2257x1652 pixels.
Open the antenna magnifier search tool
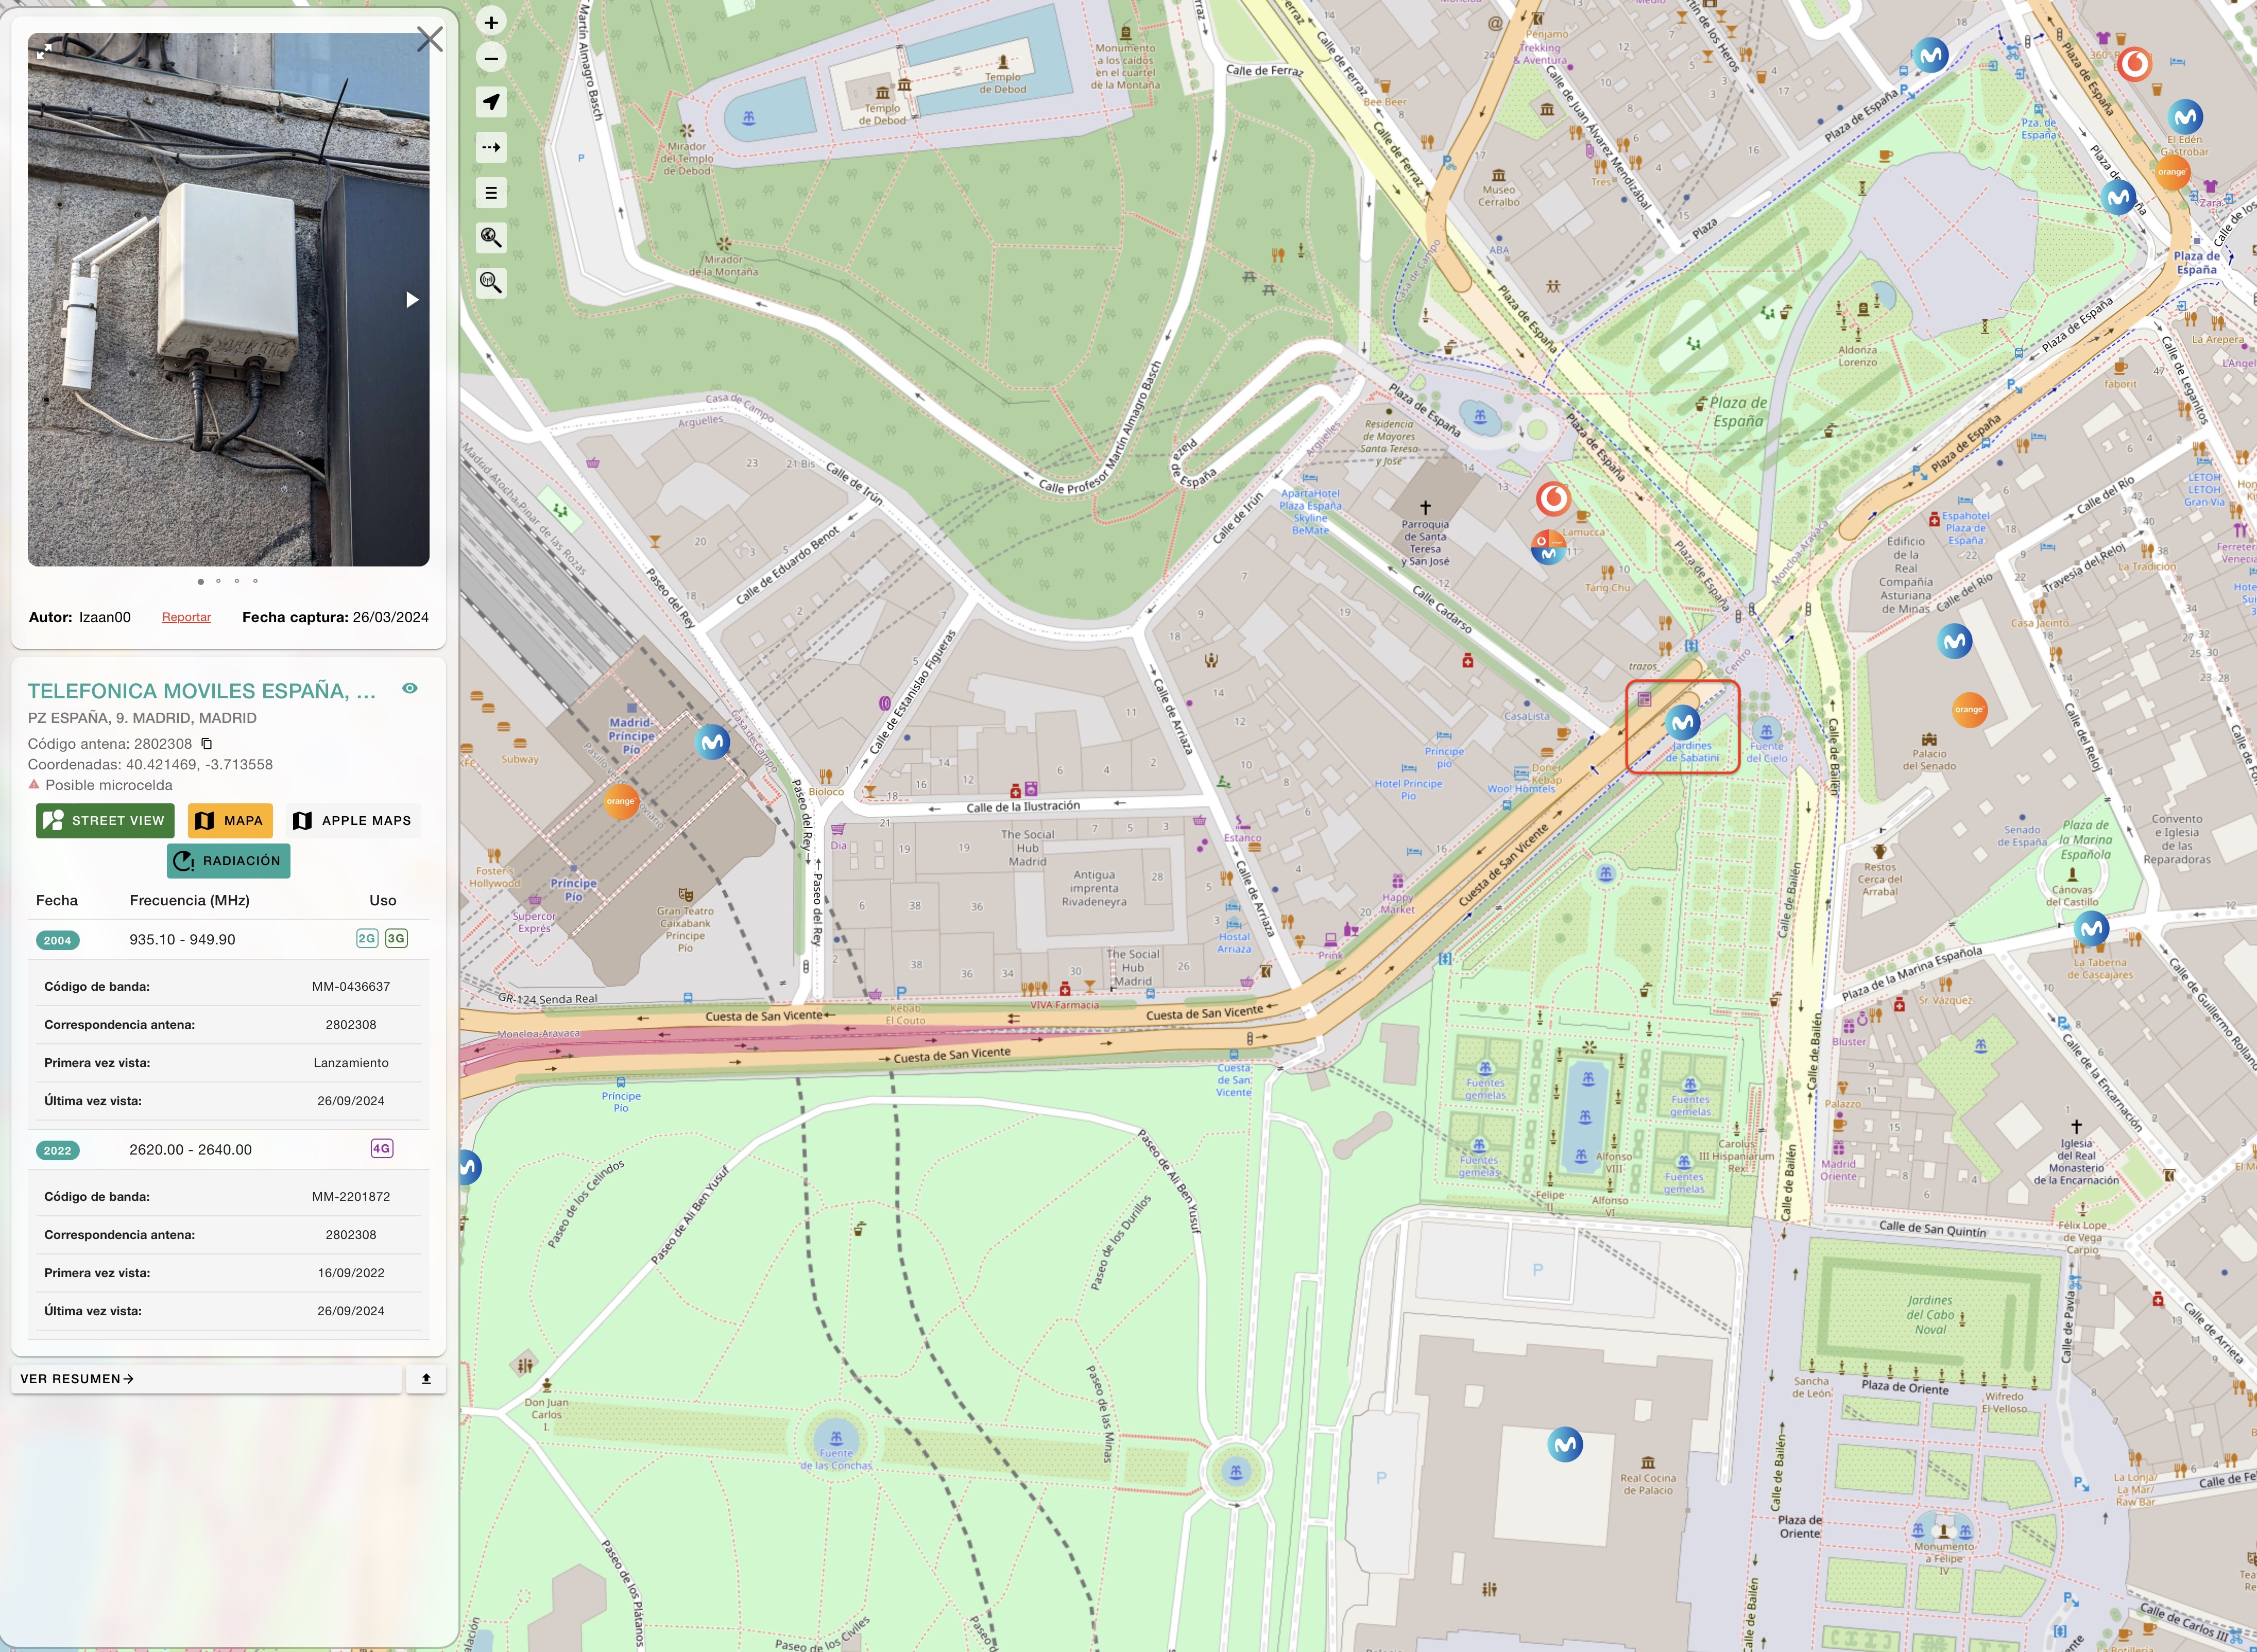pyautogui.click(x=491, y=283)
